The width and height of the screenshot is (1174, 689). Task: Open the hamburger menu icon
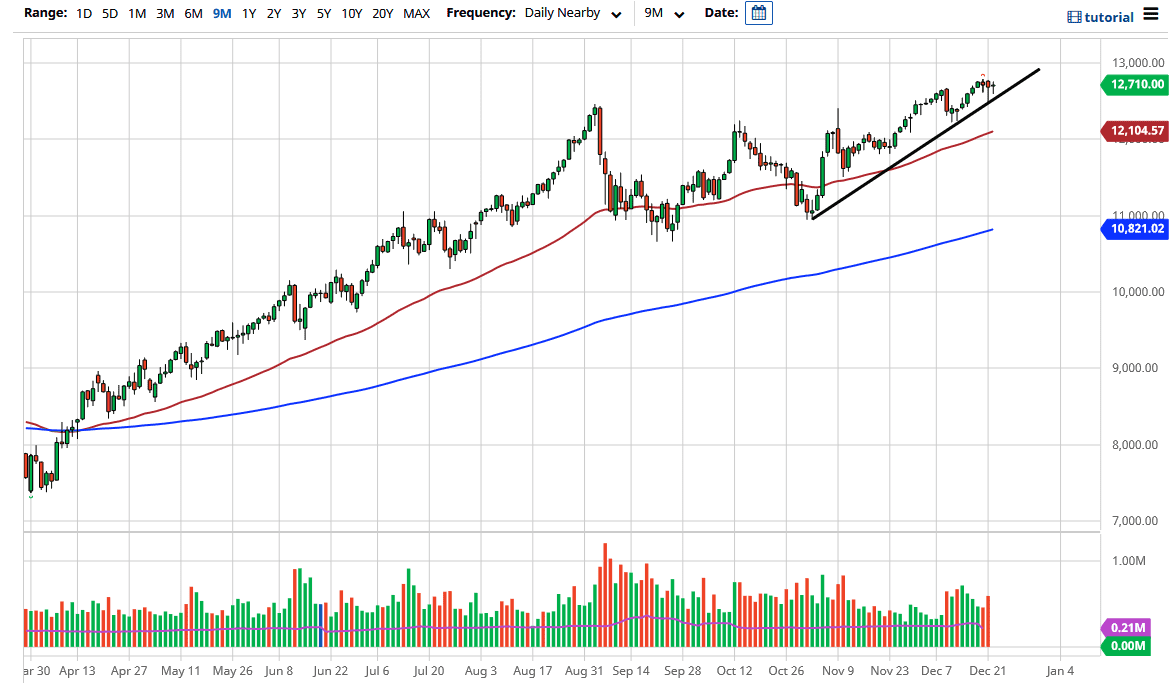pos(1152,15)
